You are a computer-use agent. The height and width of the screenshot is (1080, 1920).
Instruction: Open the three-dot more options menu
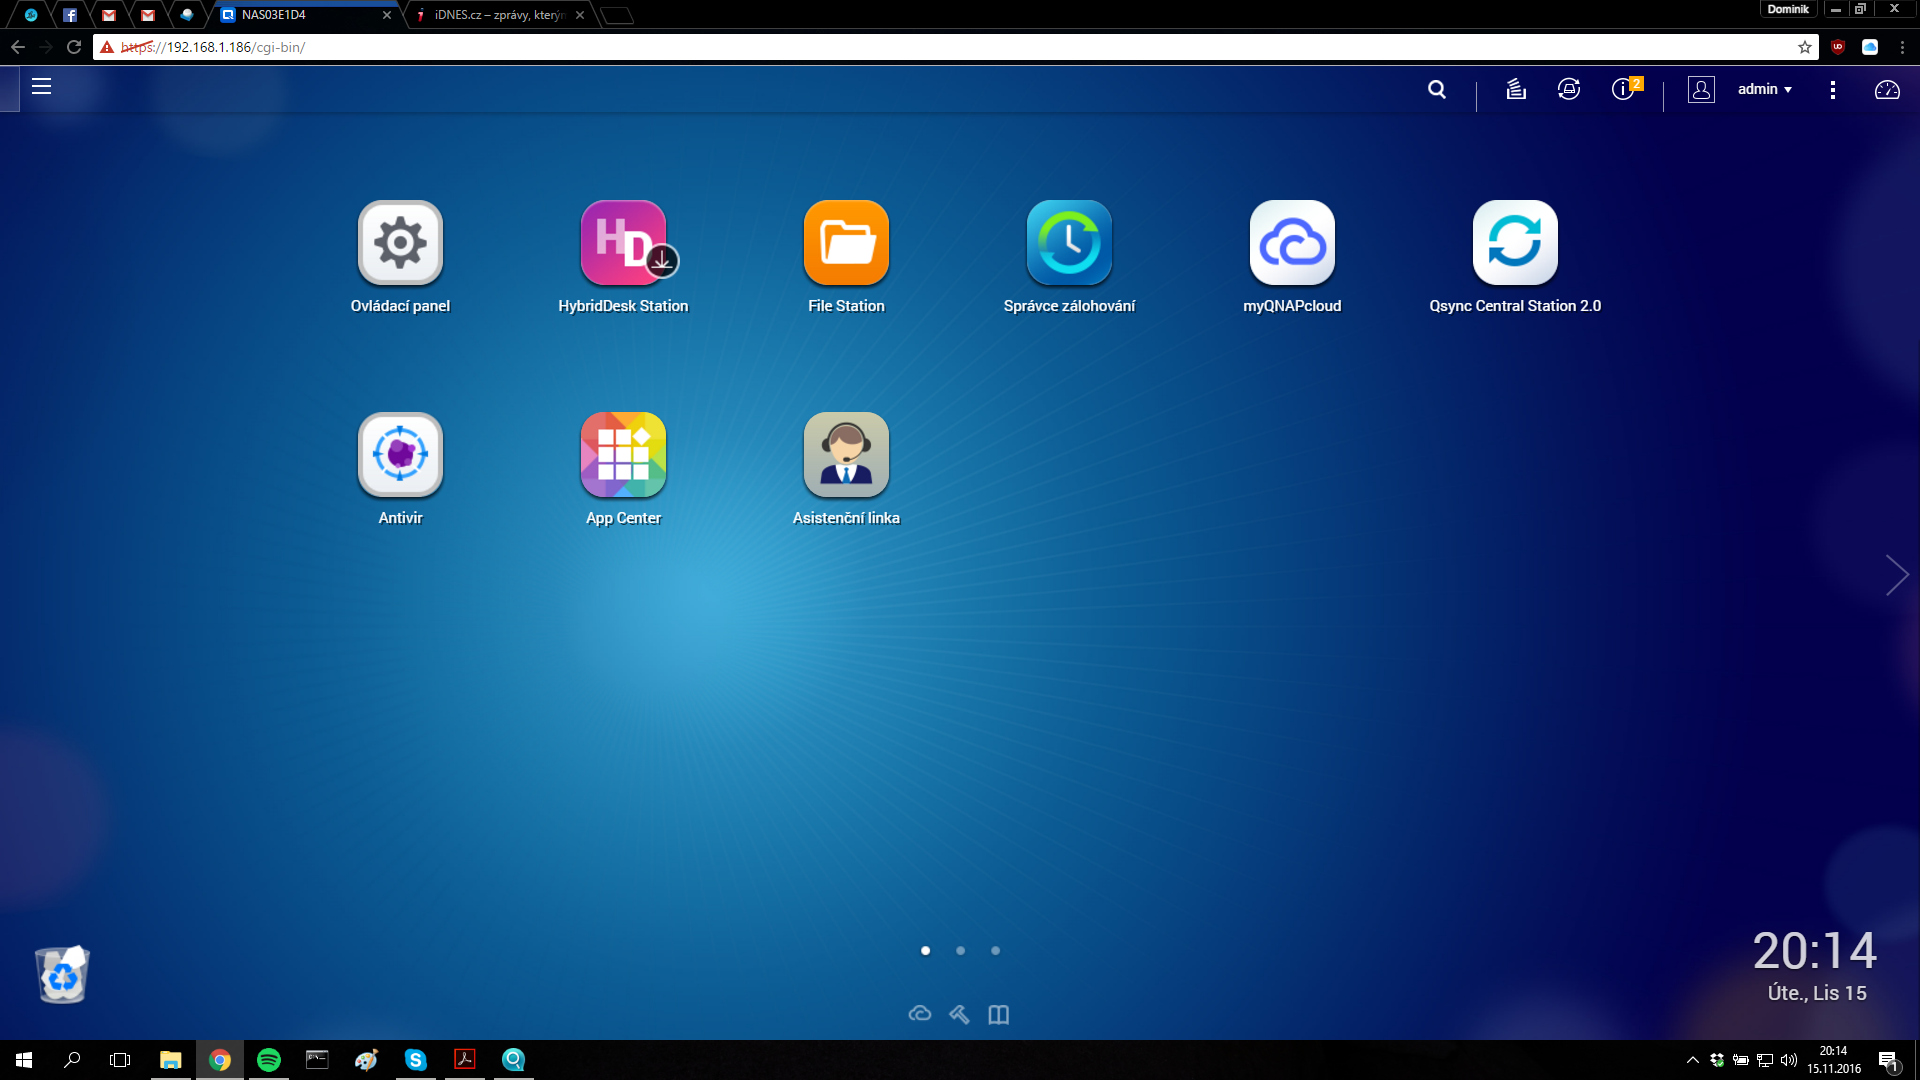tap(1832, 90)
